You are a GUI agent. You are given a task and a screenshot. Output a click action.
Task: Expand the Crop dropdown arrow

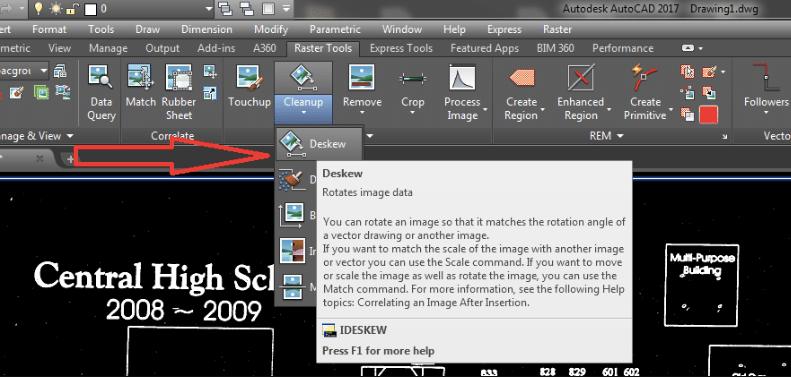tap(413, 113)
